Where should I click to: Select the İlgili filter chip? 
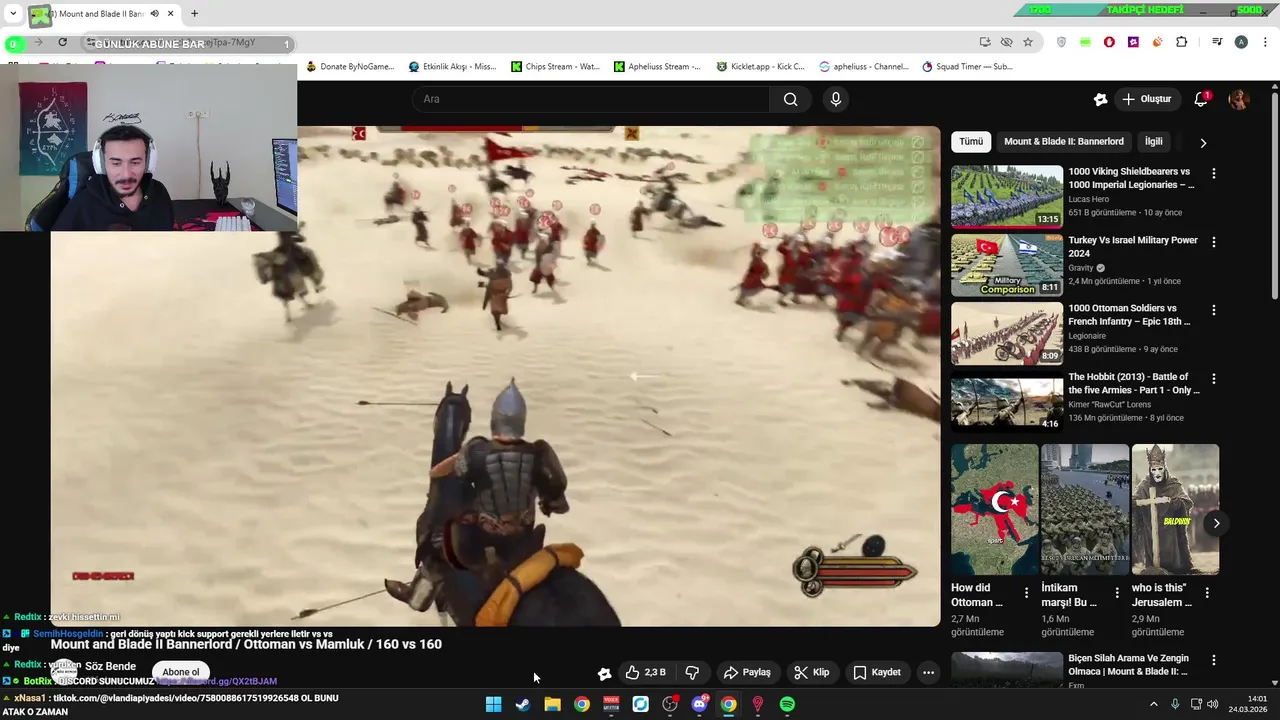[x=1153, y=141]
